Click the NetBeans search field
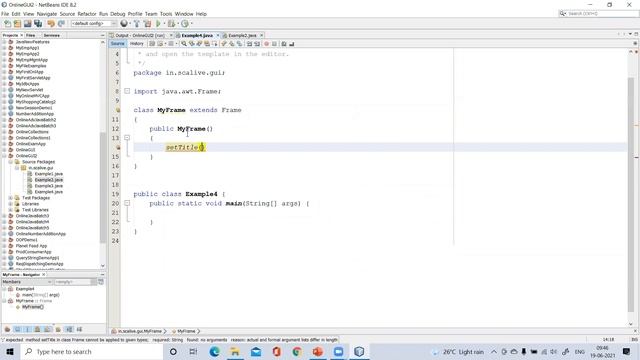The height and width of the screenshot is (360, 640). (598, 14)
